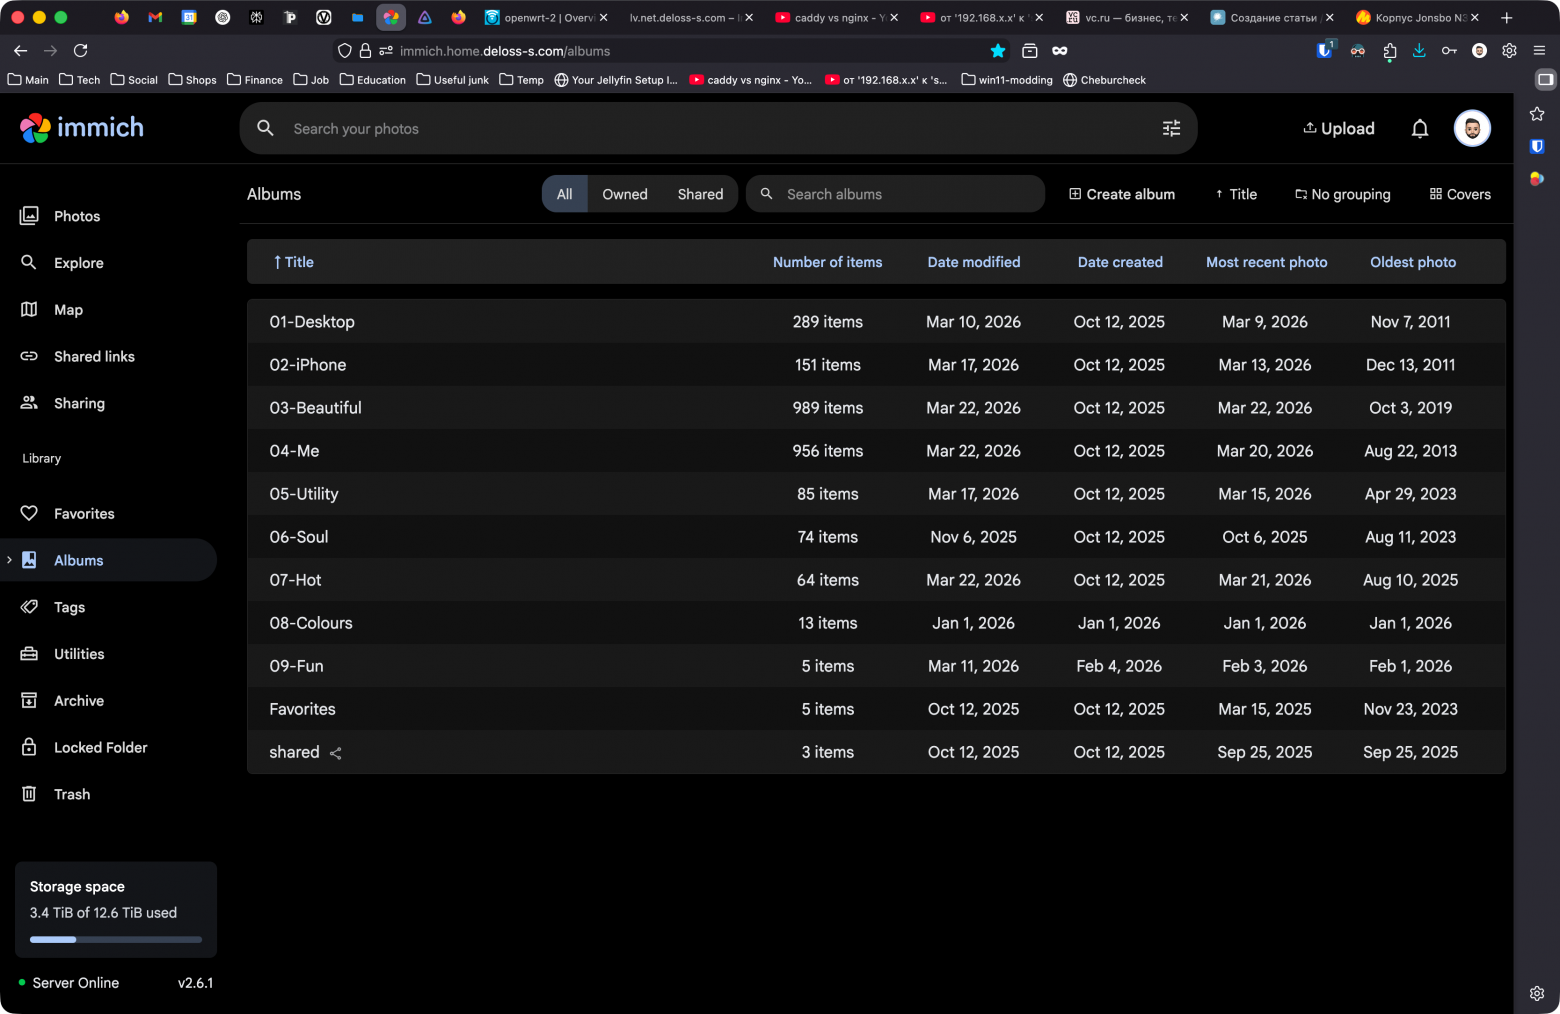Open search filter options in the photo search bar
The image size is (1560, 1014).
1171,128
